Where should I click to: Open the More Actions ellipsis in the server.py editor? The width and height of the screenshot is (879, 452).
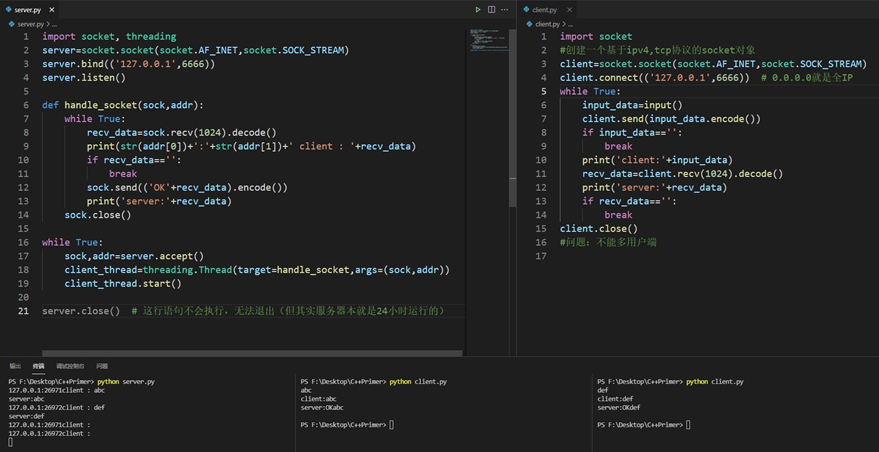(x=505, y=10)
